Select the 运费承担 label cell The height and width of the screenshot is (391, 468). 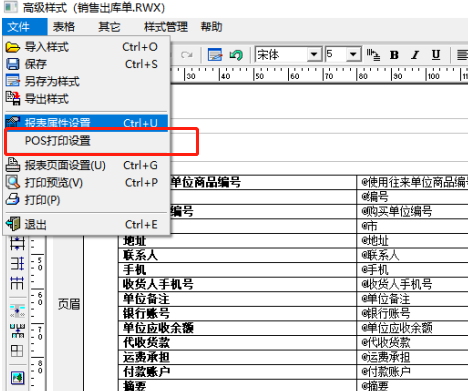point(238,357)
